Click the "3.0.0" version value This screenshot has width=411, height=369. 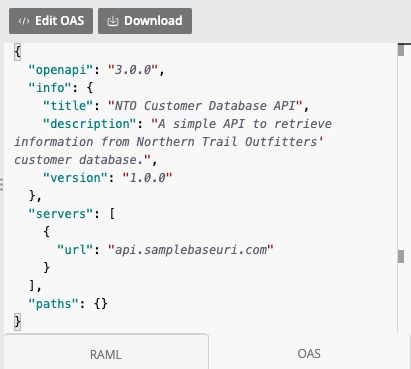coord(133,70)
